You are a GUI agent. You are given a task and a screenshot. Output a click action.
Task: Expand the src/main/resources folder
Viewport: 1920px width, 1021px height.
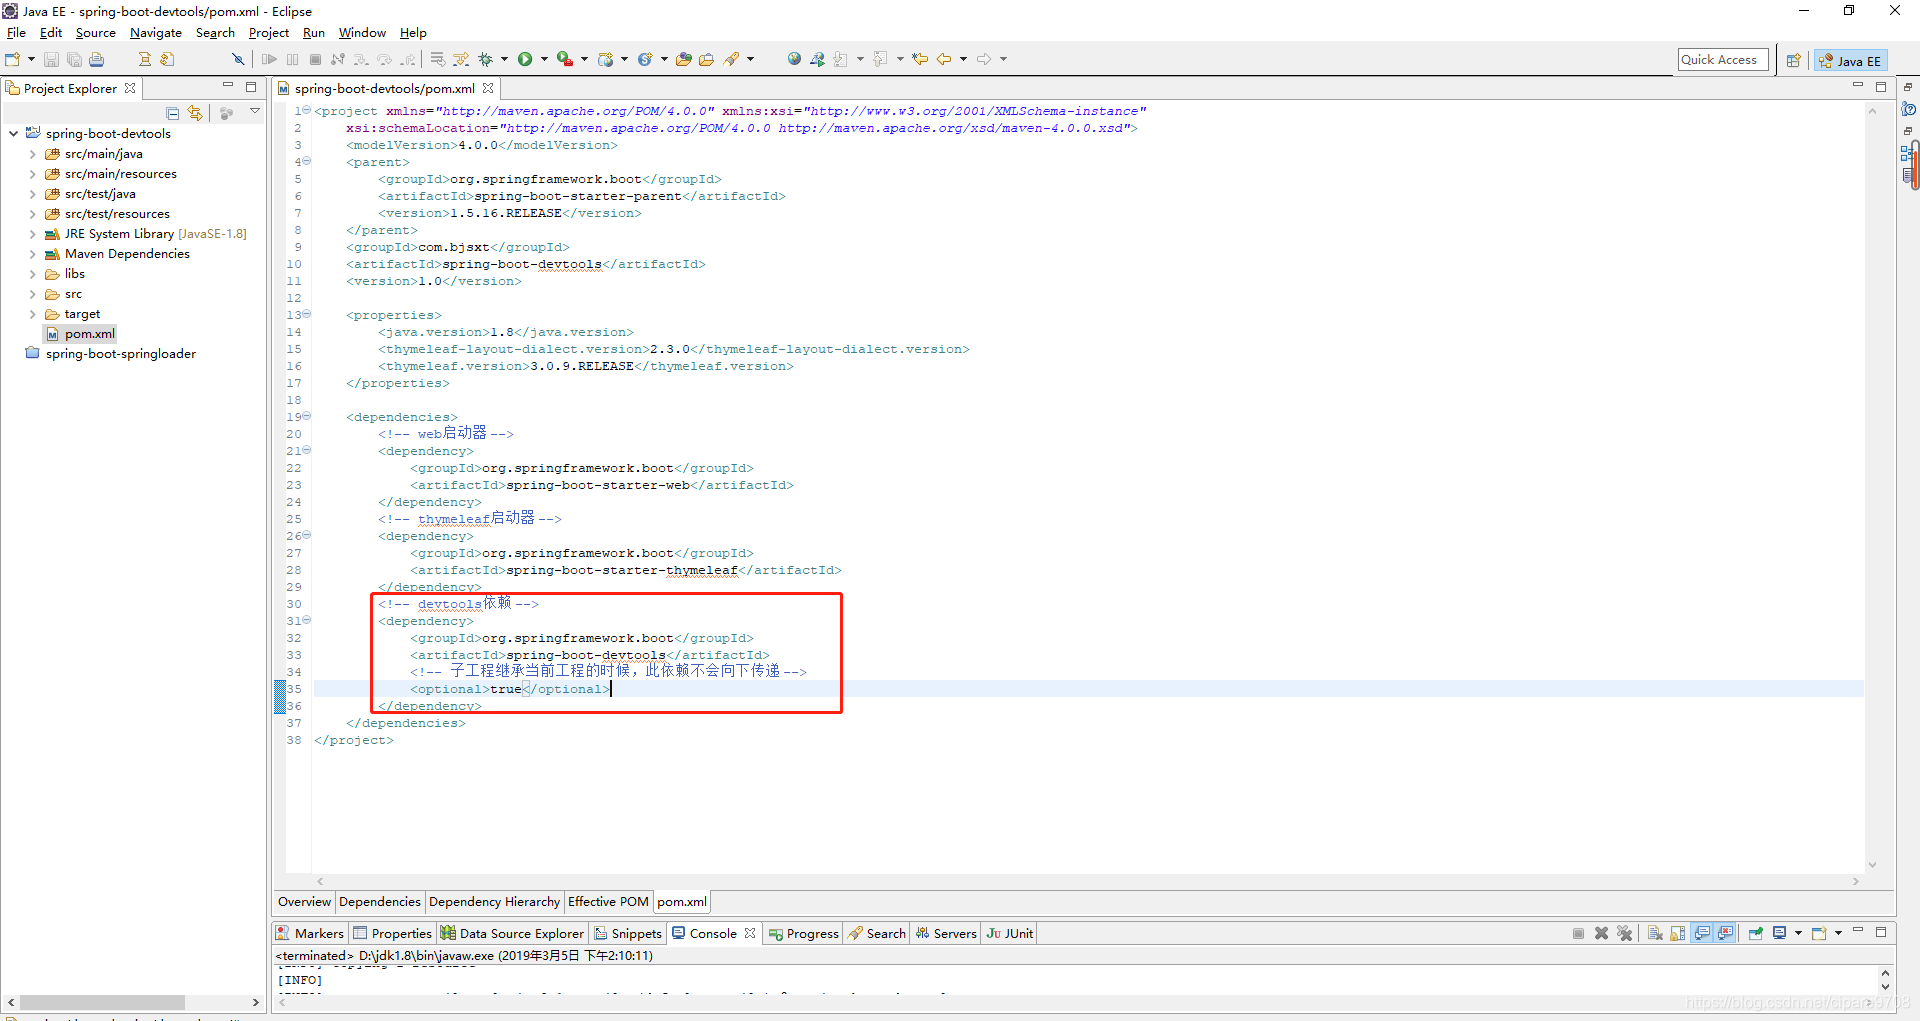point(33,174)
